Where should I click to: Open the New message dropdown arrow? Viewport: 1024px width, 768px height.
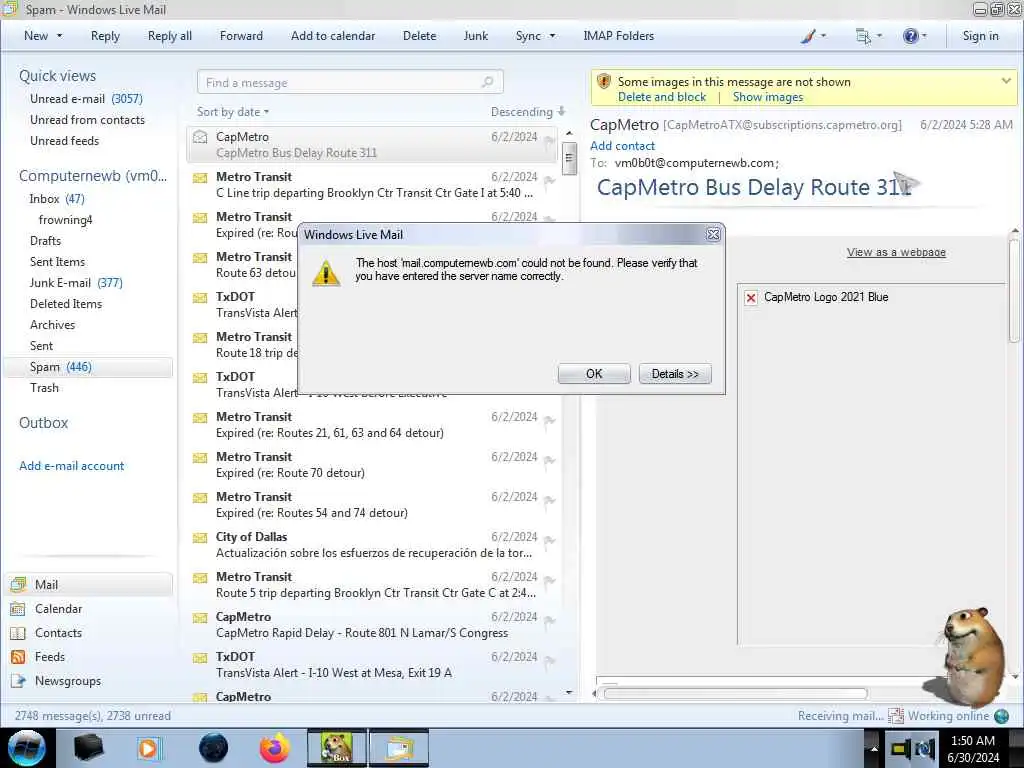tap(59, 36)
